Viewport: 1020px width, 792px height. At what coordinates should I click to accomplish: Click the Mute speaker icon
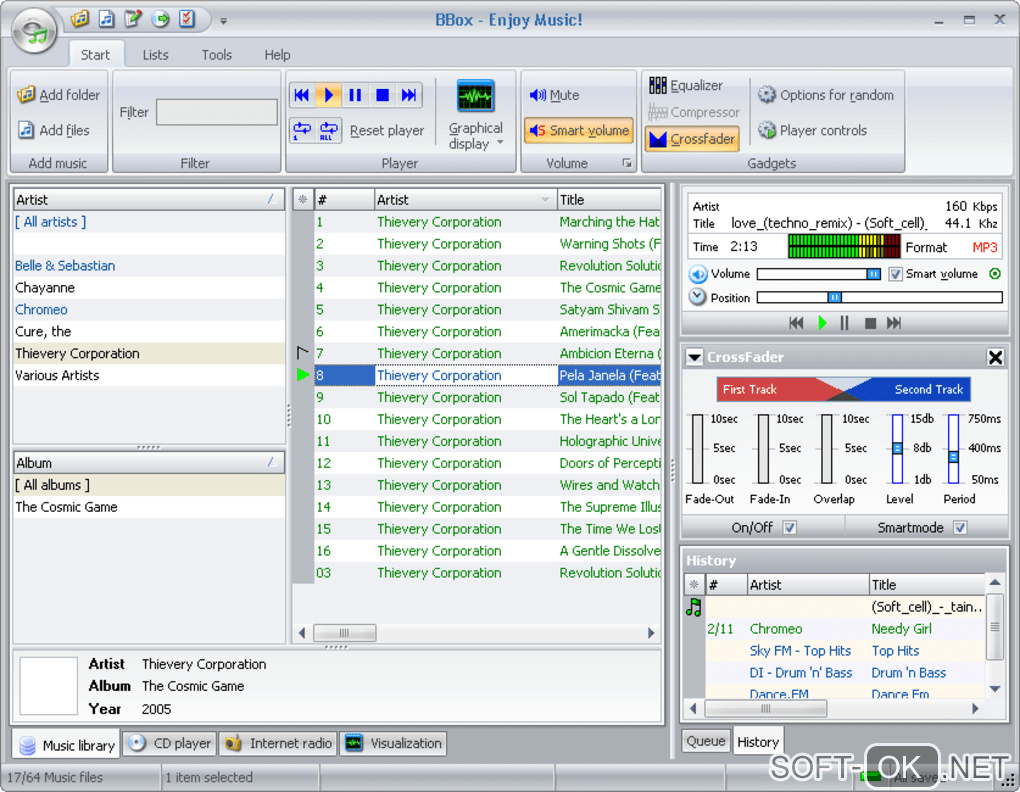pos(537,95)
